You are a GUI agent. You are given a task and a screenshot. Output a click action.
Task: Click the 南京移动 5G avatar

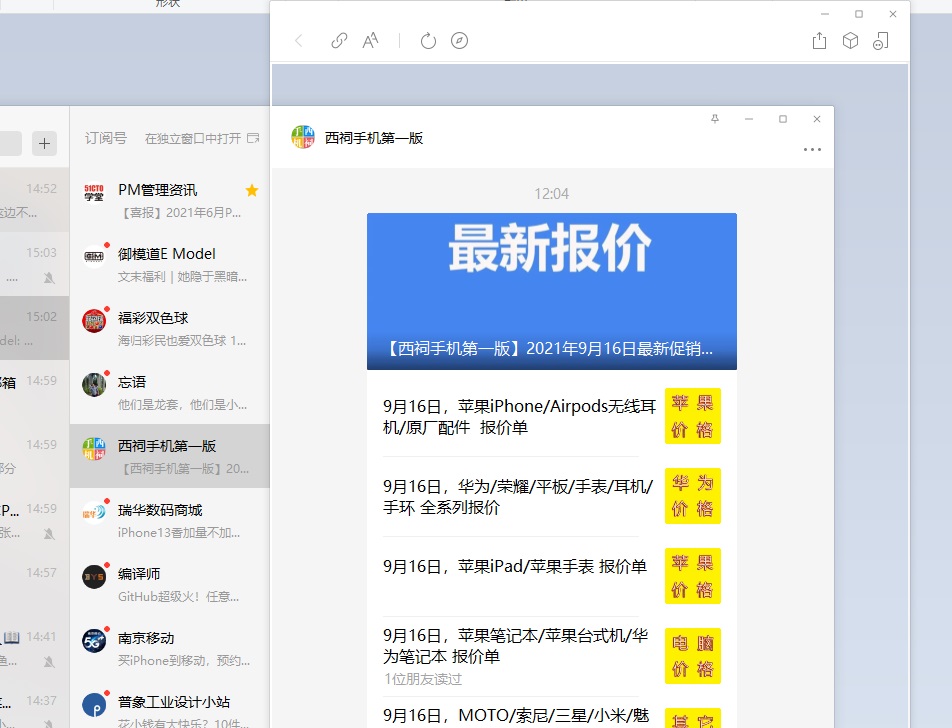point(94,641)
